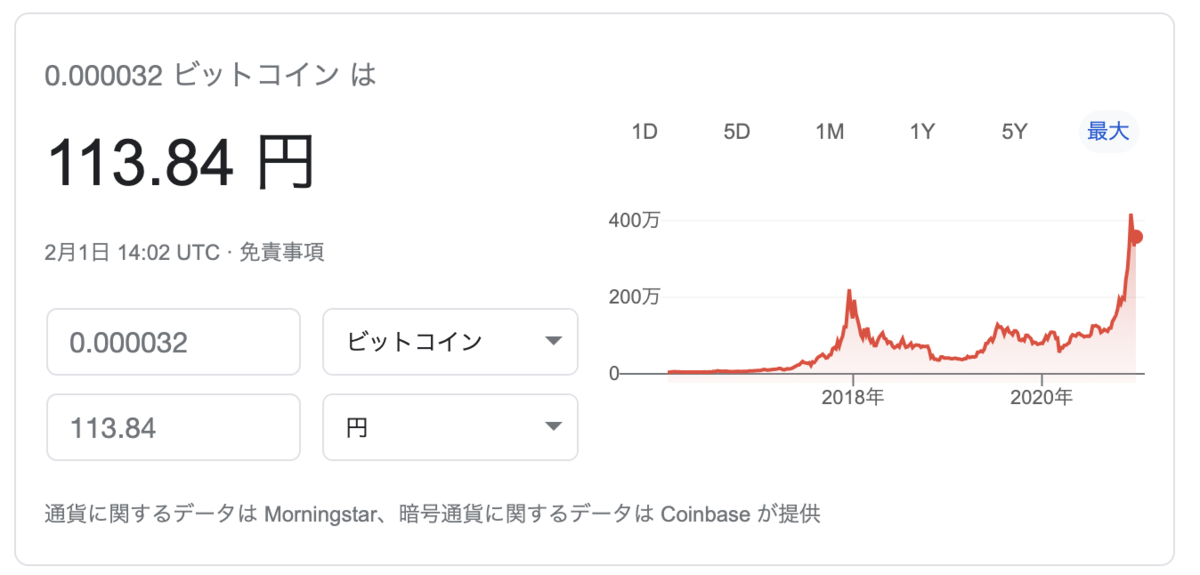Show the 1M price history
This screenshot has height=575, width=1200.
pyautogui.click(x=829, y=132)
